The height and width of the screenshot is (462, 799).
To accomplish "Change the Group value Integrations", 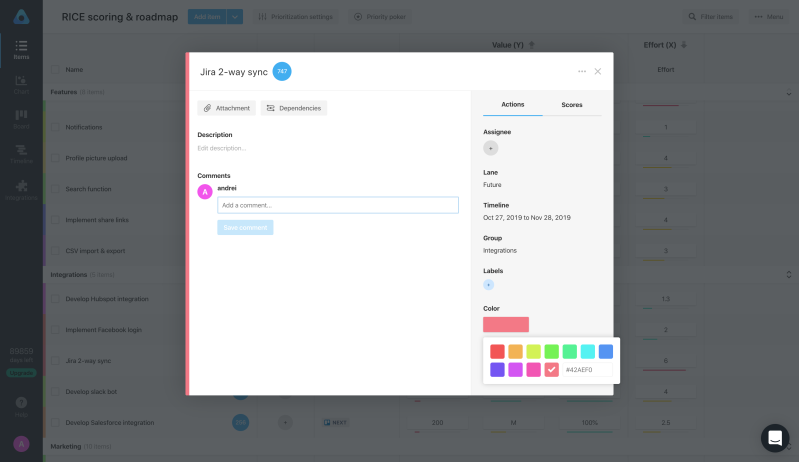I will [500, 251].
